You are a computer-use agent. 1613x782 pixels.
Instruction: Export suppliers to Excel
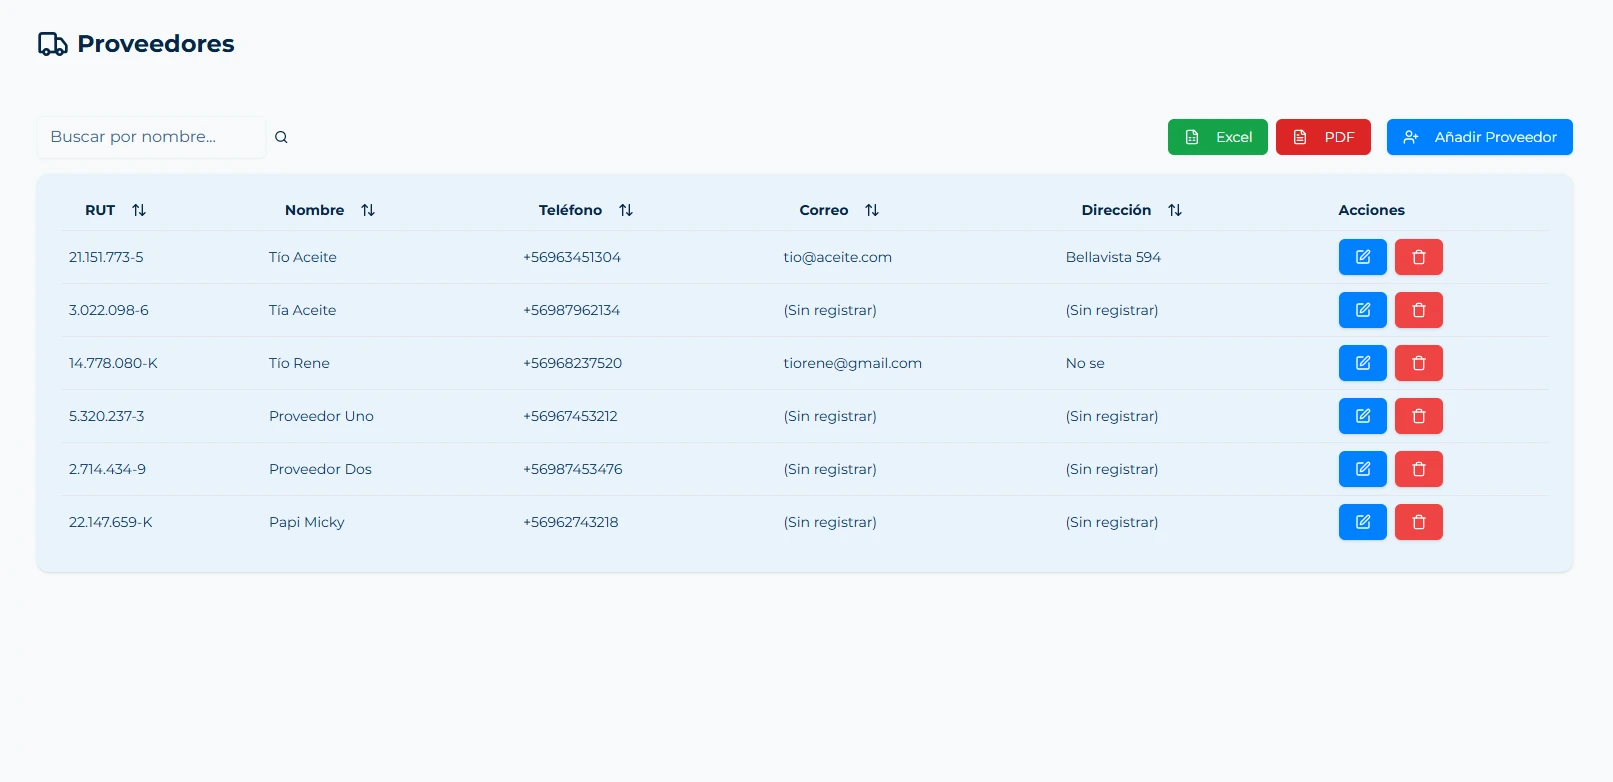tap(1217, 137)
